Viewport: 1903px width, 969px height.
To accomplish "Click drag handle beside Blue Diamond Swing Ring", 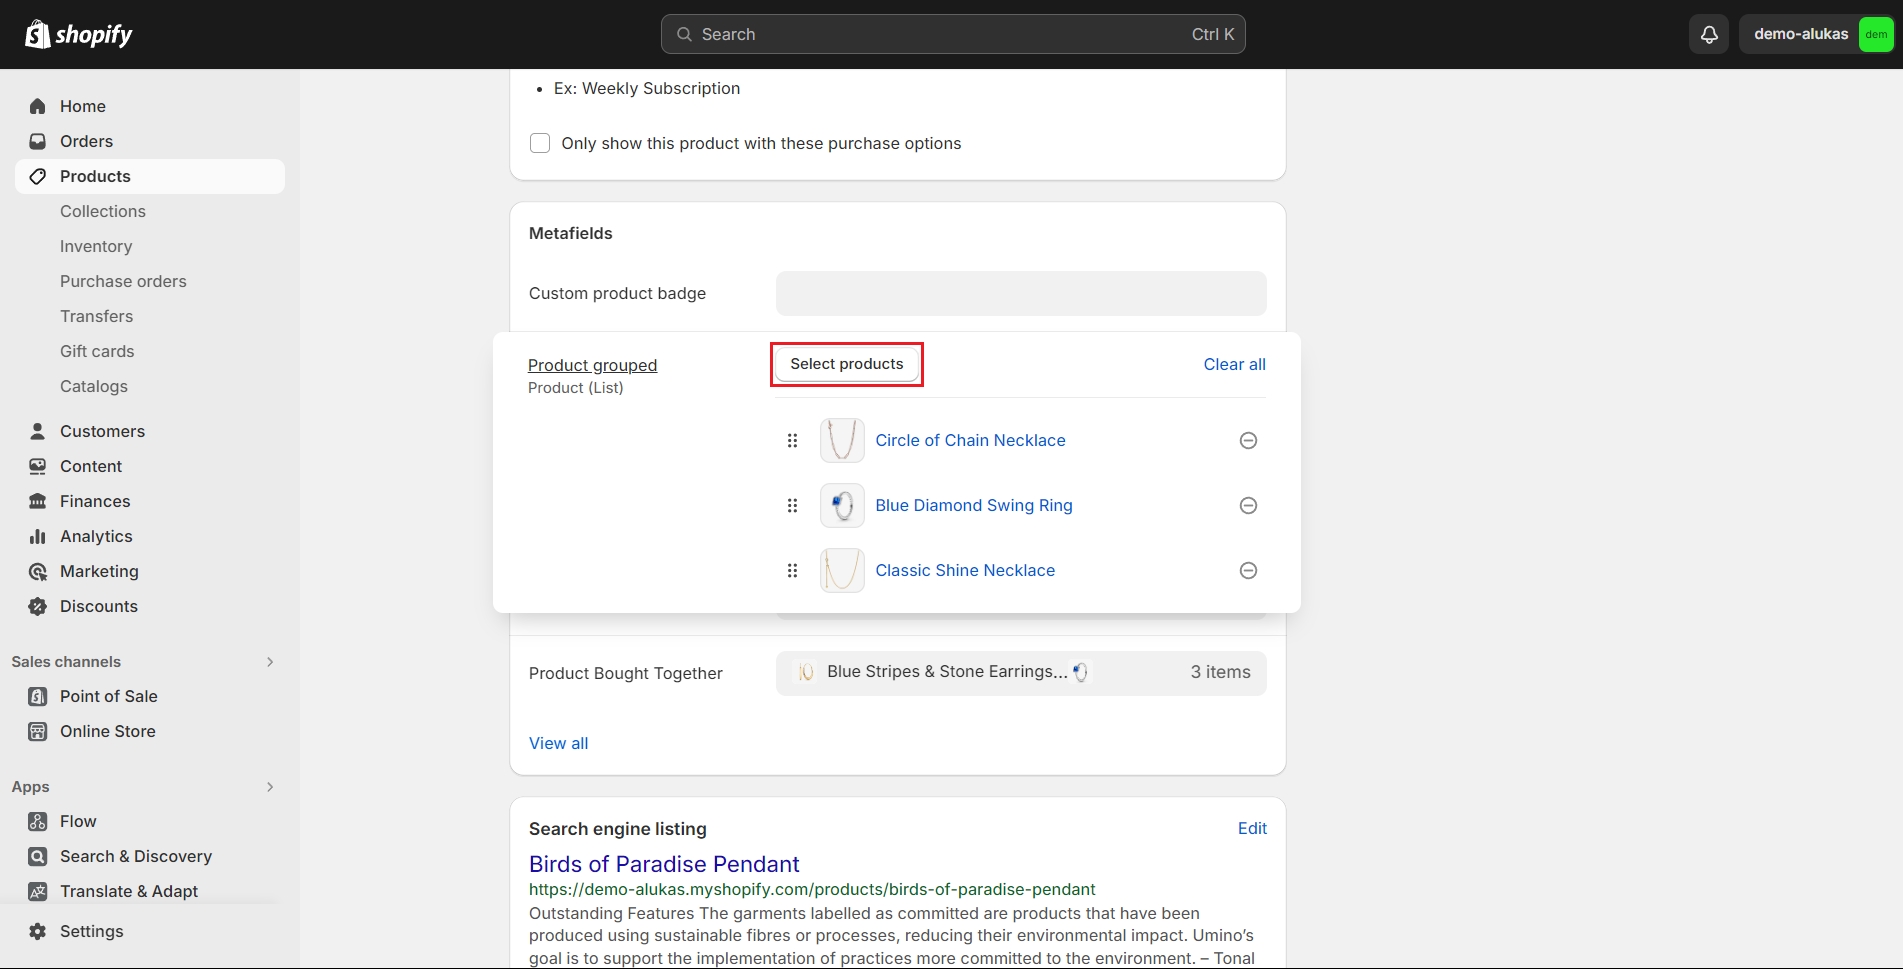I will [x=792, y=506].
